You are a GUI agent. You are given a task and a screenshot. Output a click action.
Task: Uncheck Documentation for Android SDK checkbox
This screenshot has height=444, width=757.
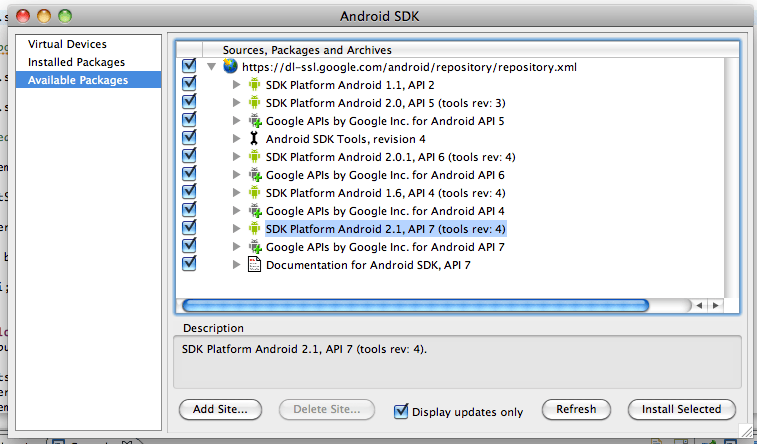coord(189,264)
